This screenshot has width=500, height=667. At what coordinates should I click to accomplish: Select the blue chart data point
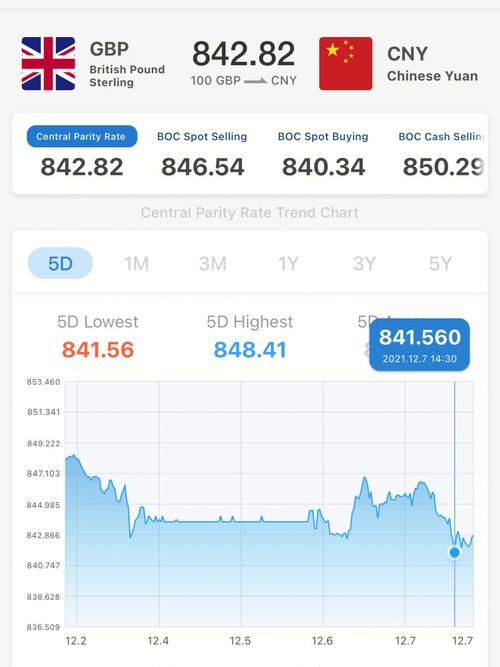pos(454,553)
